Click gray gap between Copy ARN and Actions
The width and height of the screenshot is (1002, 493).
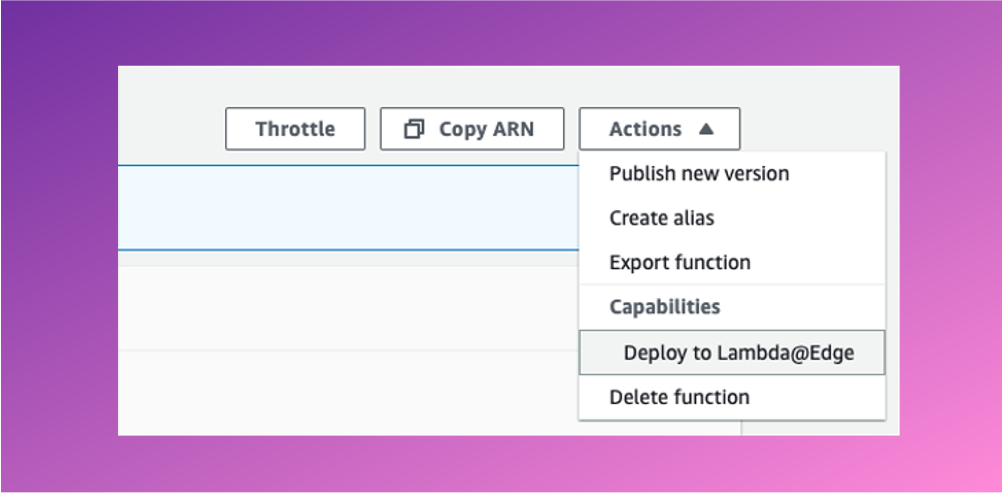572,129
